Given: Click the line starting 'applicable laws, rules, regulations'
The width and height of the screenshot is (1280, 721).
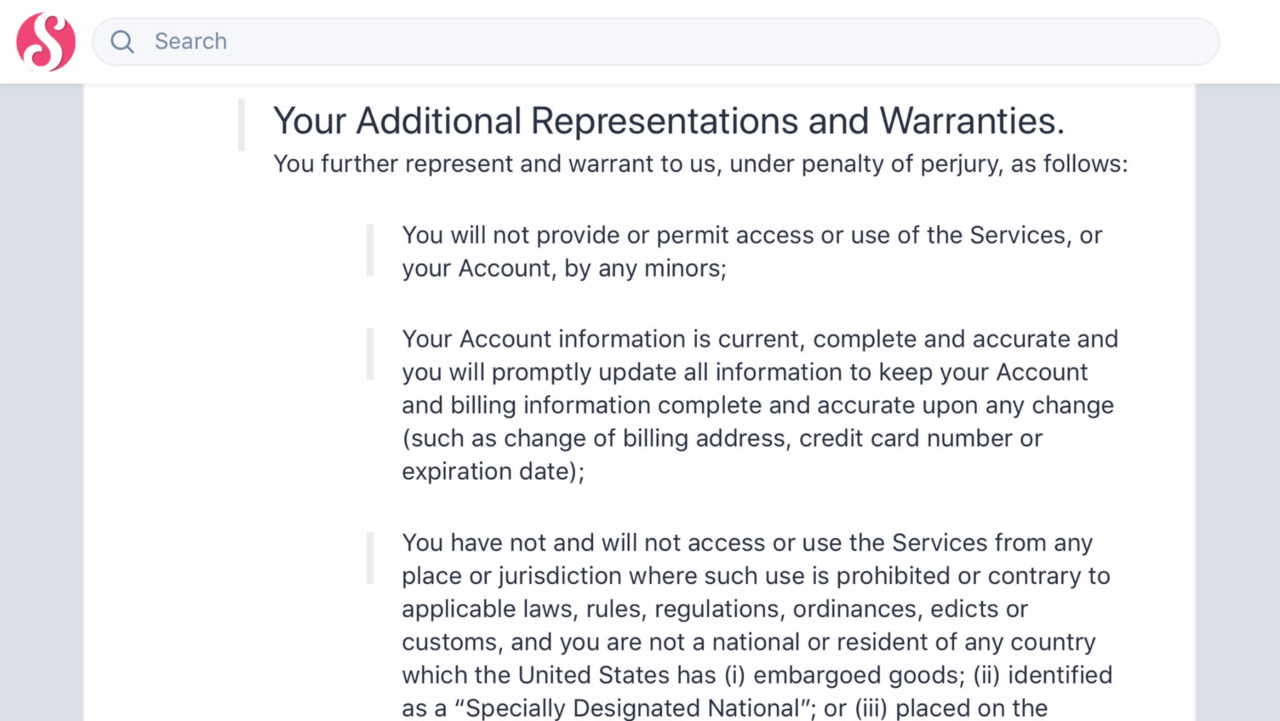Looking at the screenshot, I should (714, 609).
